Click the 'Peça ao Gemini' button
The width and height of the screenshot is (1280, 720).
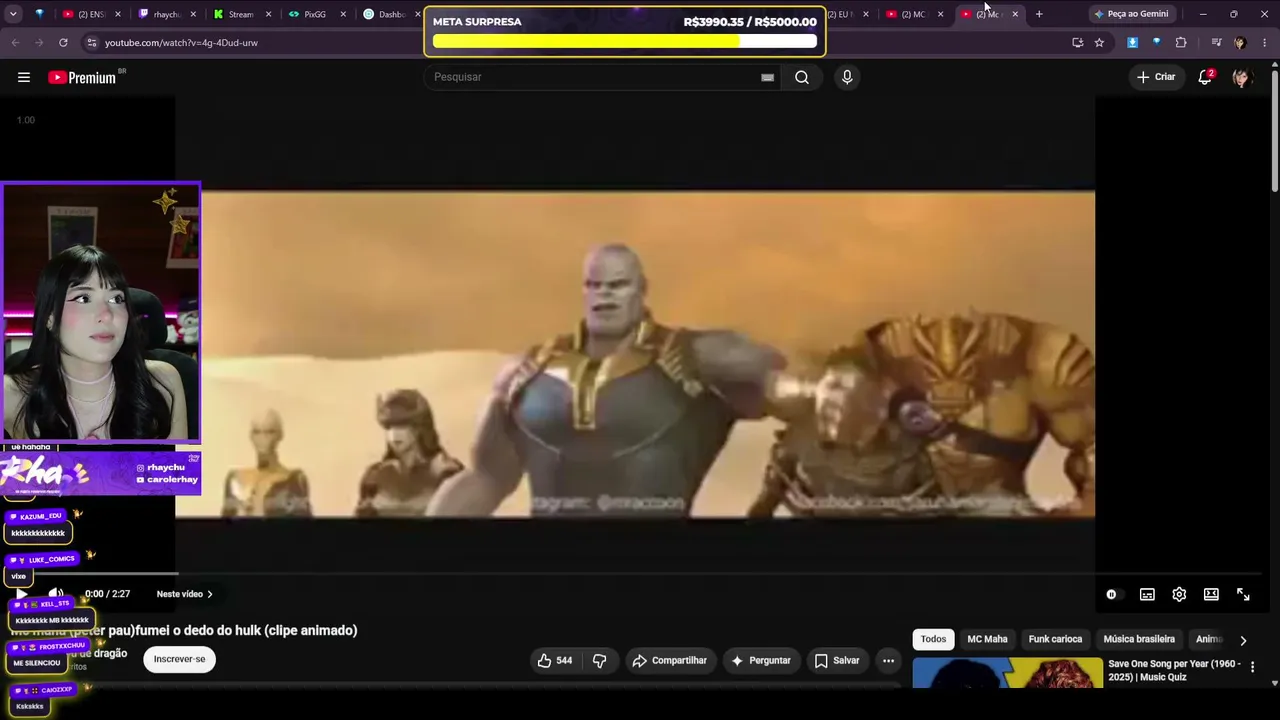1131,14
